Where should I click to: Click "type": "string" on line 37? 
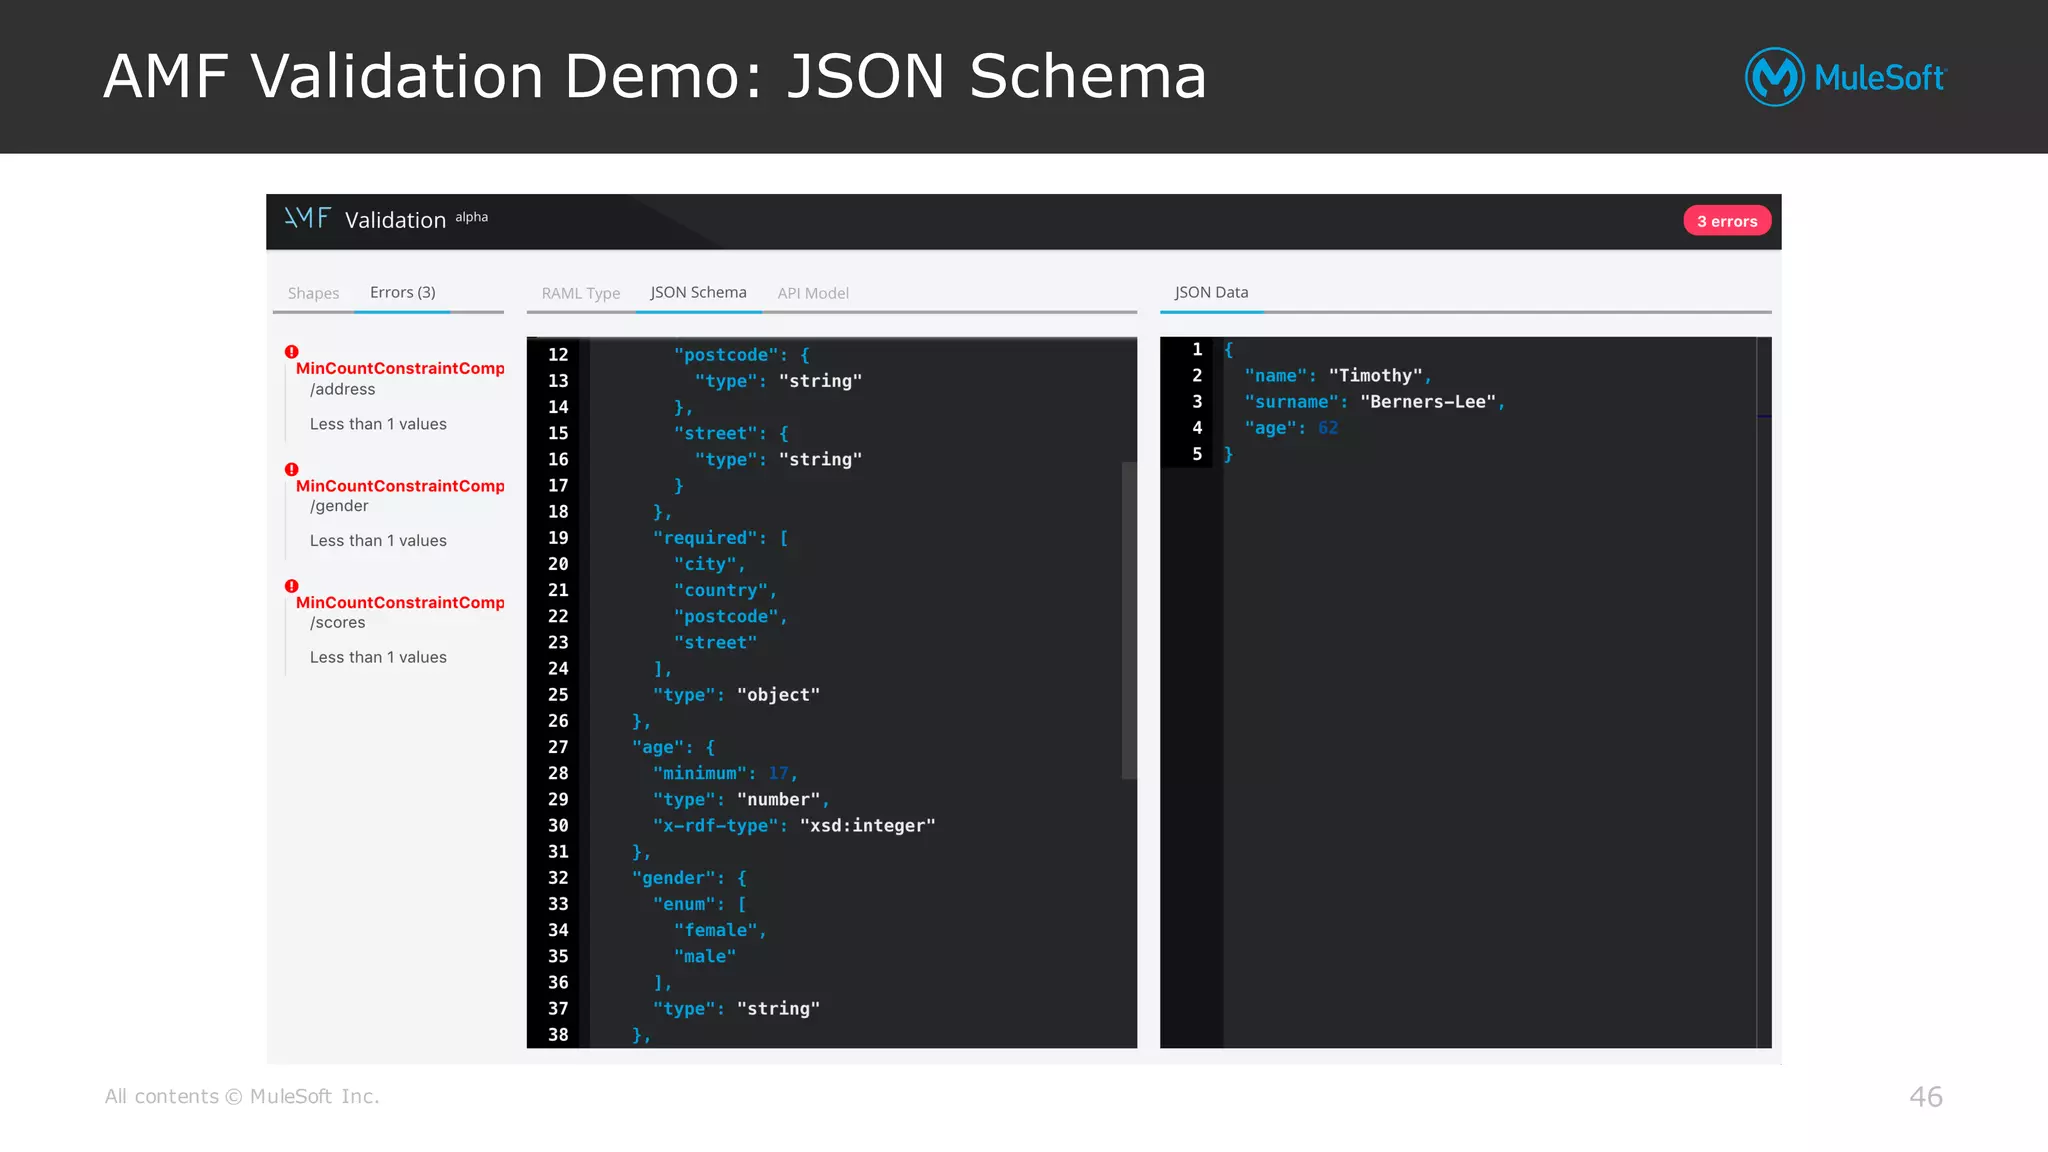pyautogui.click(x=736, y=1008)
